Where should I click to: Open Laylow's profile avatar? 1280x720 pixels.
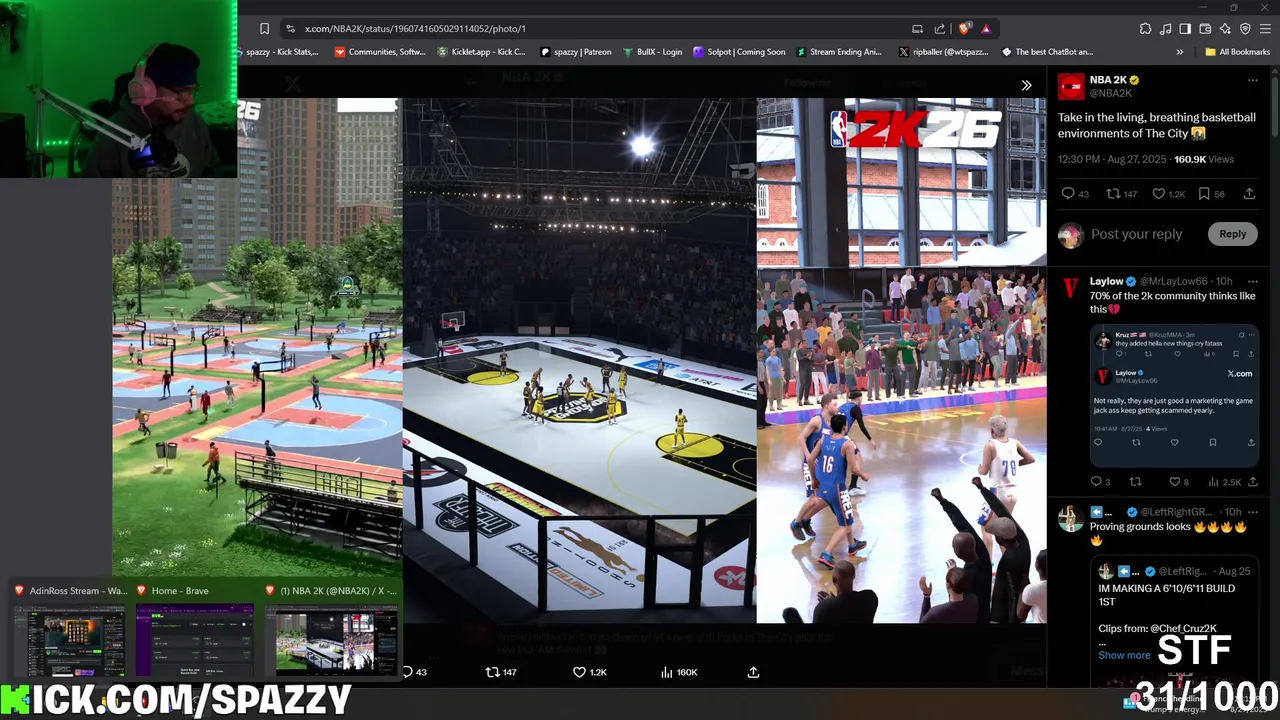coord(1071,288)
